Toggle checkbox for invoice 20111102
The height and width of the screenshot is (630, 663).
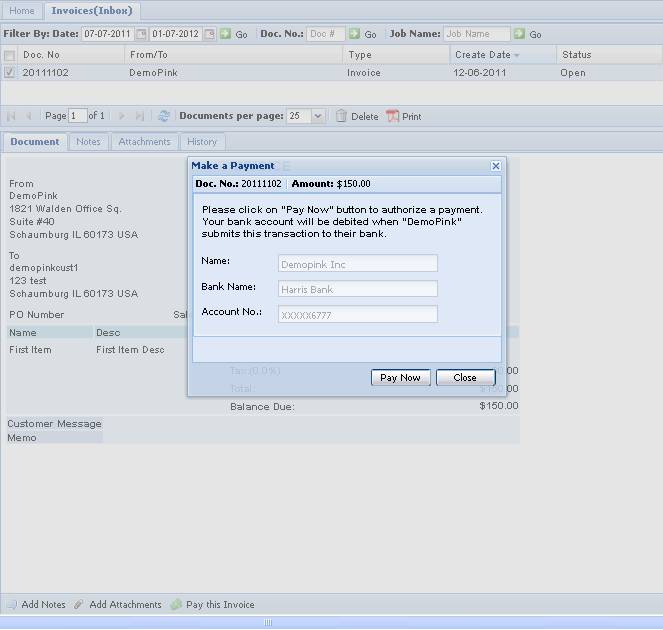[10, 73]
